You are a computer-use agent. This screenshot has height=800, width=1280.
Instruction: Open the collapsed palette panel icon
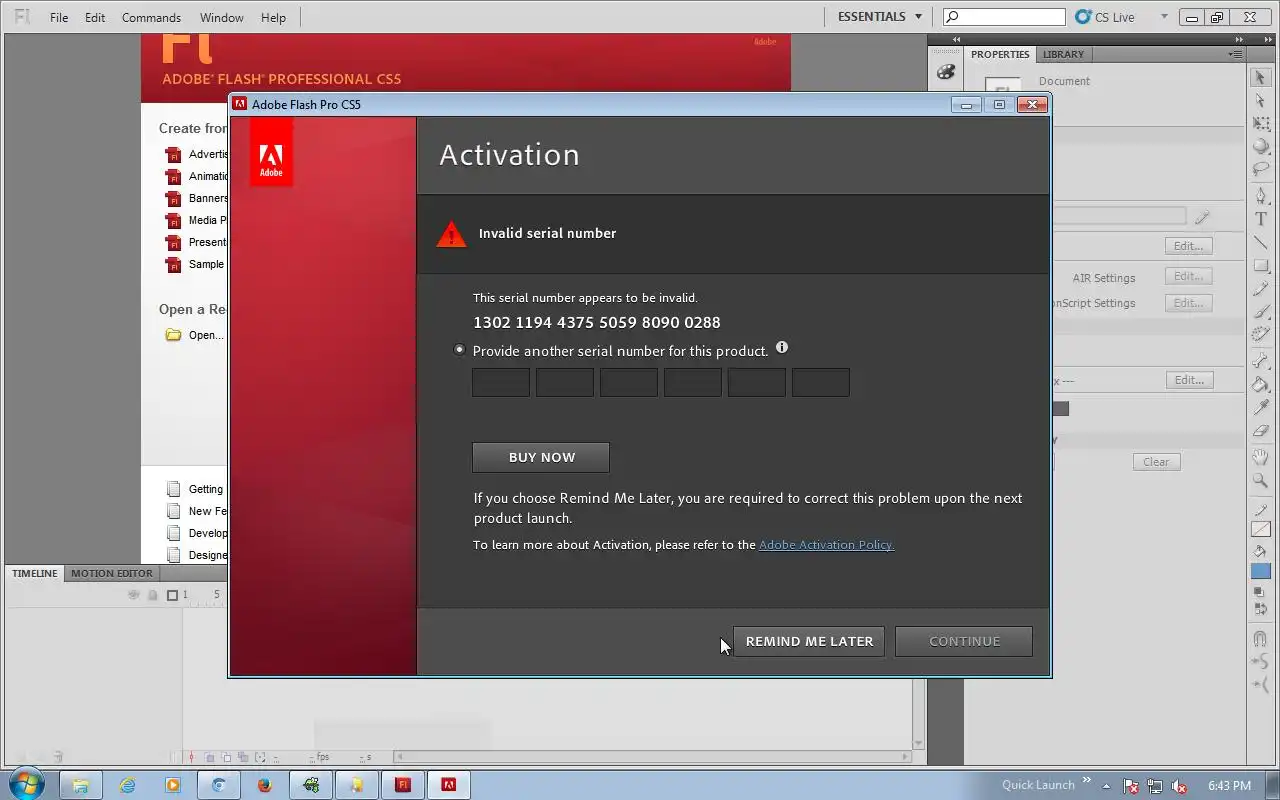(x=946, y=72)
